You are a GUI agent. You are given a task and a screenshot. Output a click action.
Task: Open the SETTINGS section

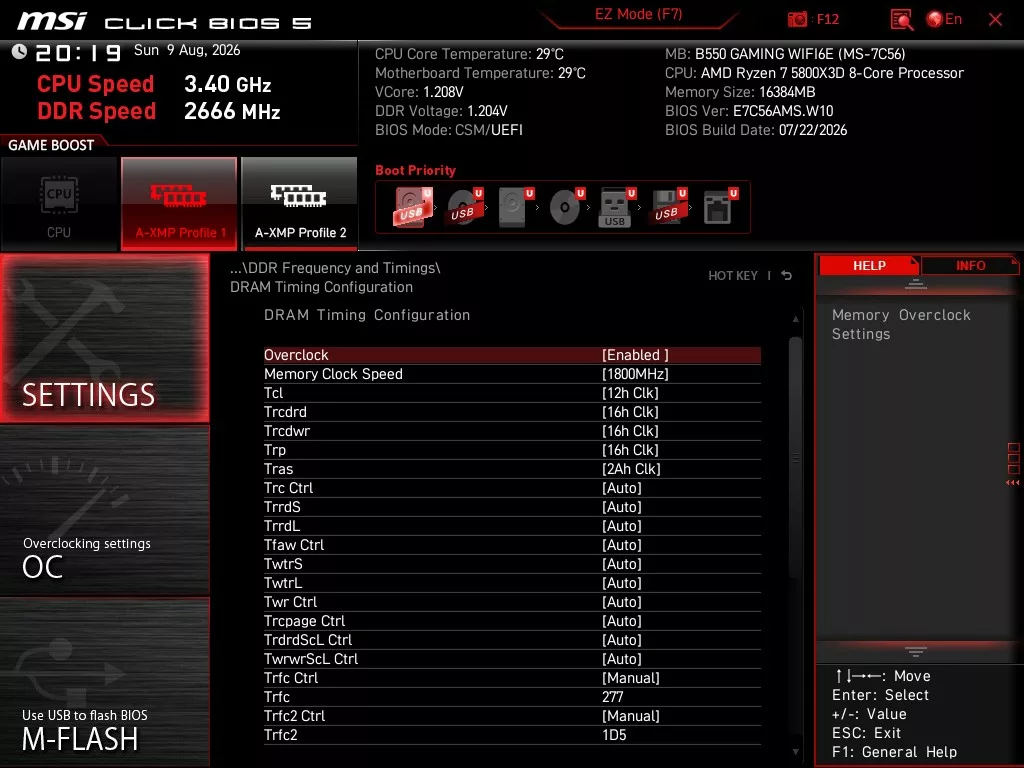(104, 338)
